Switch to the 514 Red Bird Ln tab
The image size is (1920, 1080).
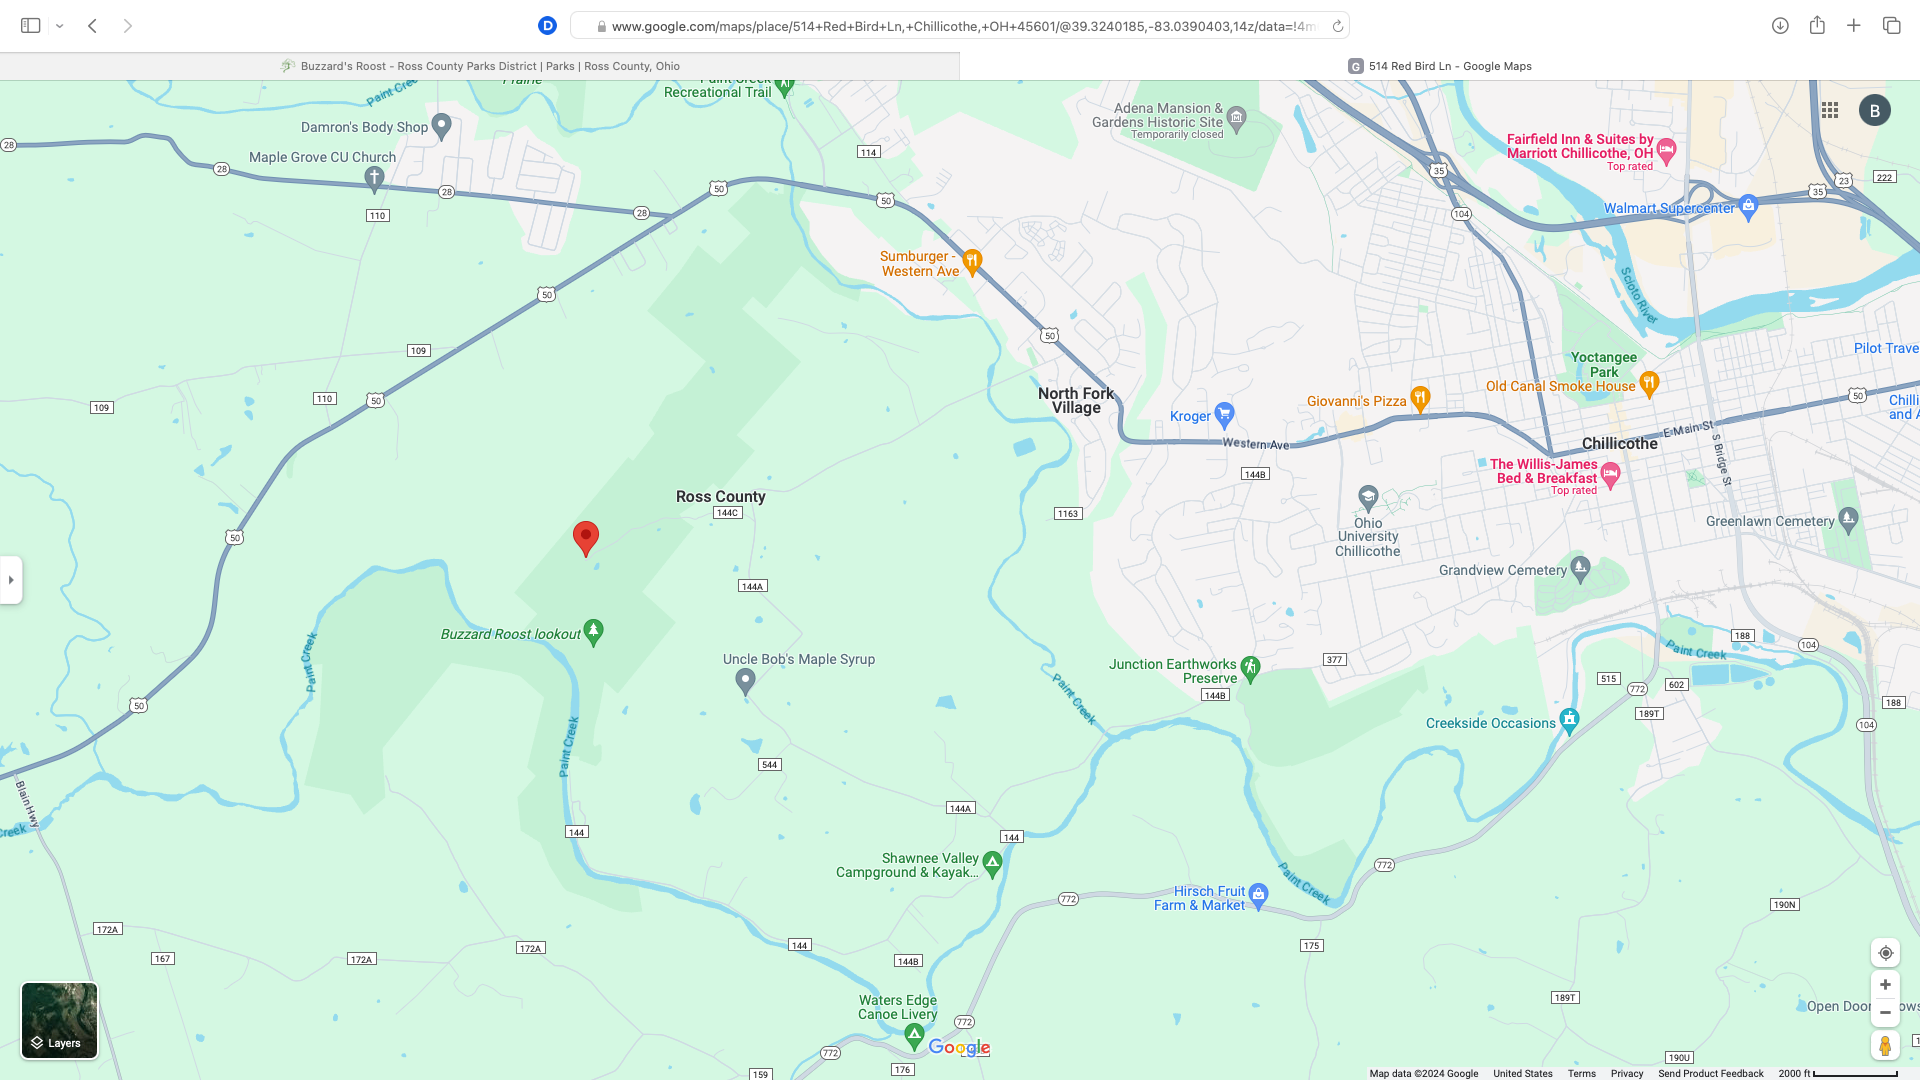(x=1440, y=66)
